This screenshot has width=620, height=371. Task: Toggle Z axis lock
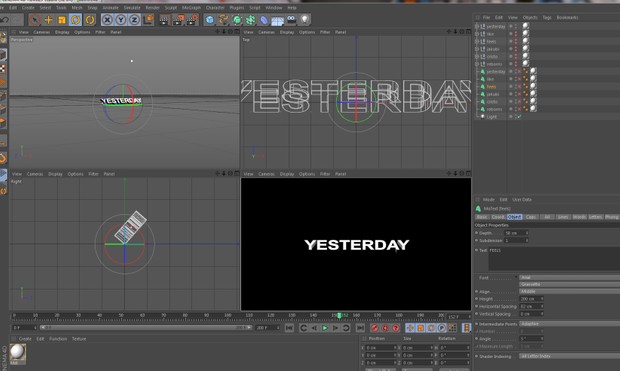point(134,19)
